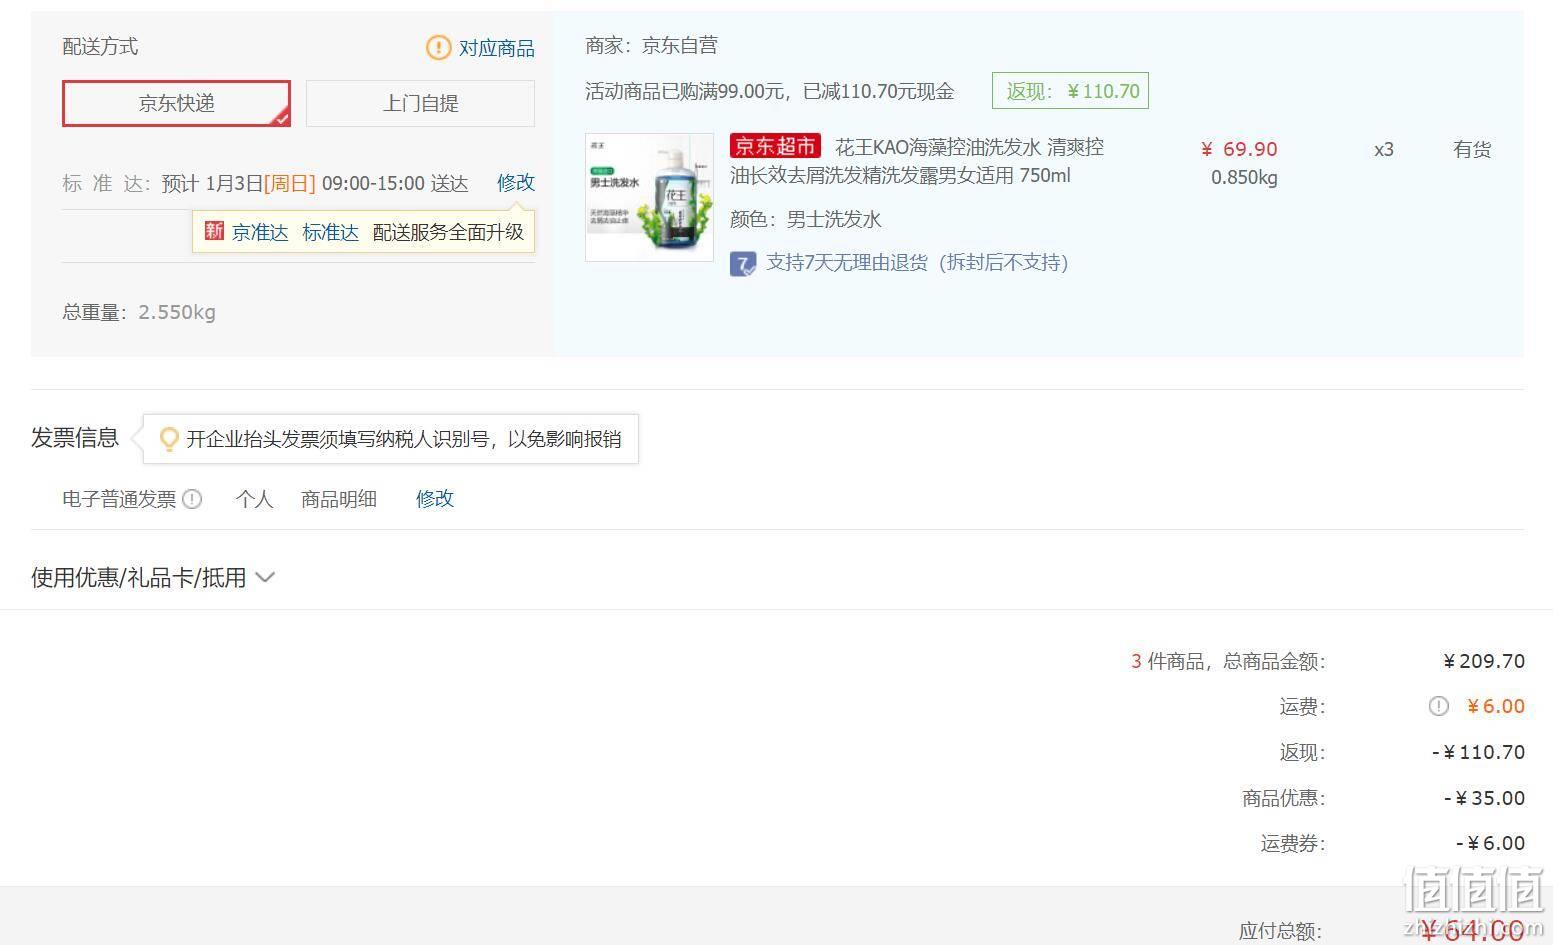Click 总重量 2.550kg text
Screen dimensions: 1553x945
(x=139, y=312)
